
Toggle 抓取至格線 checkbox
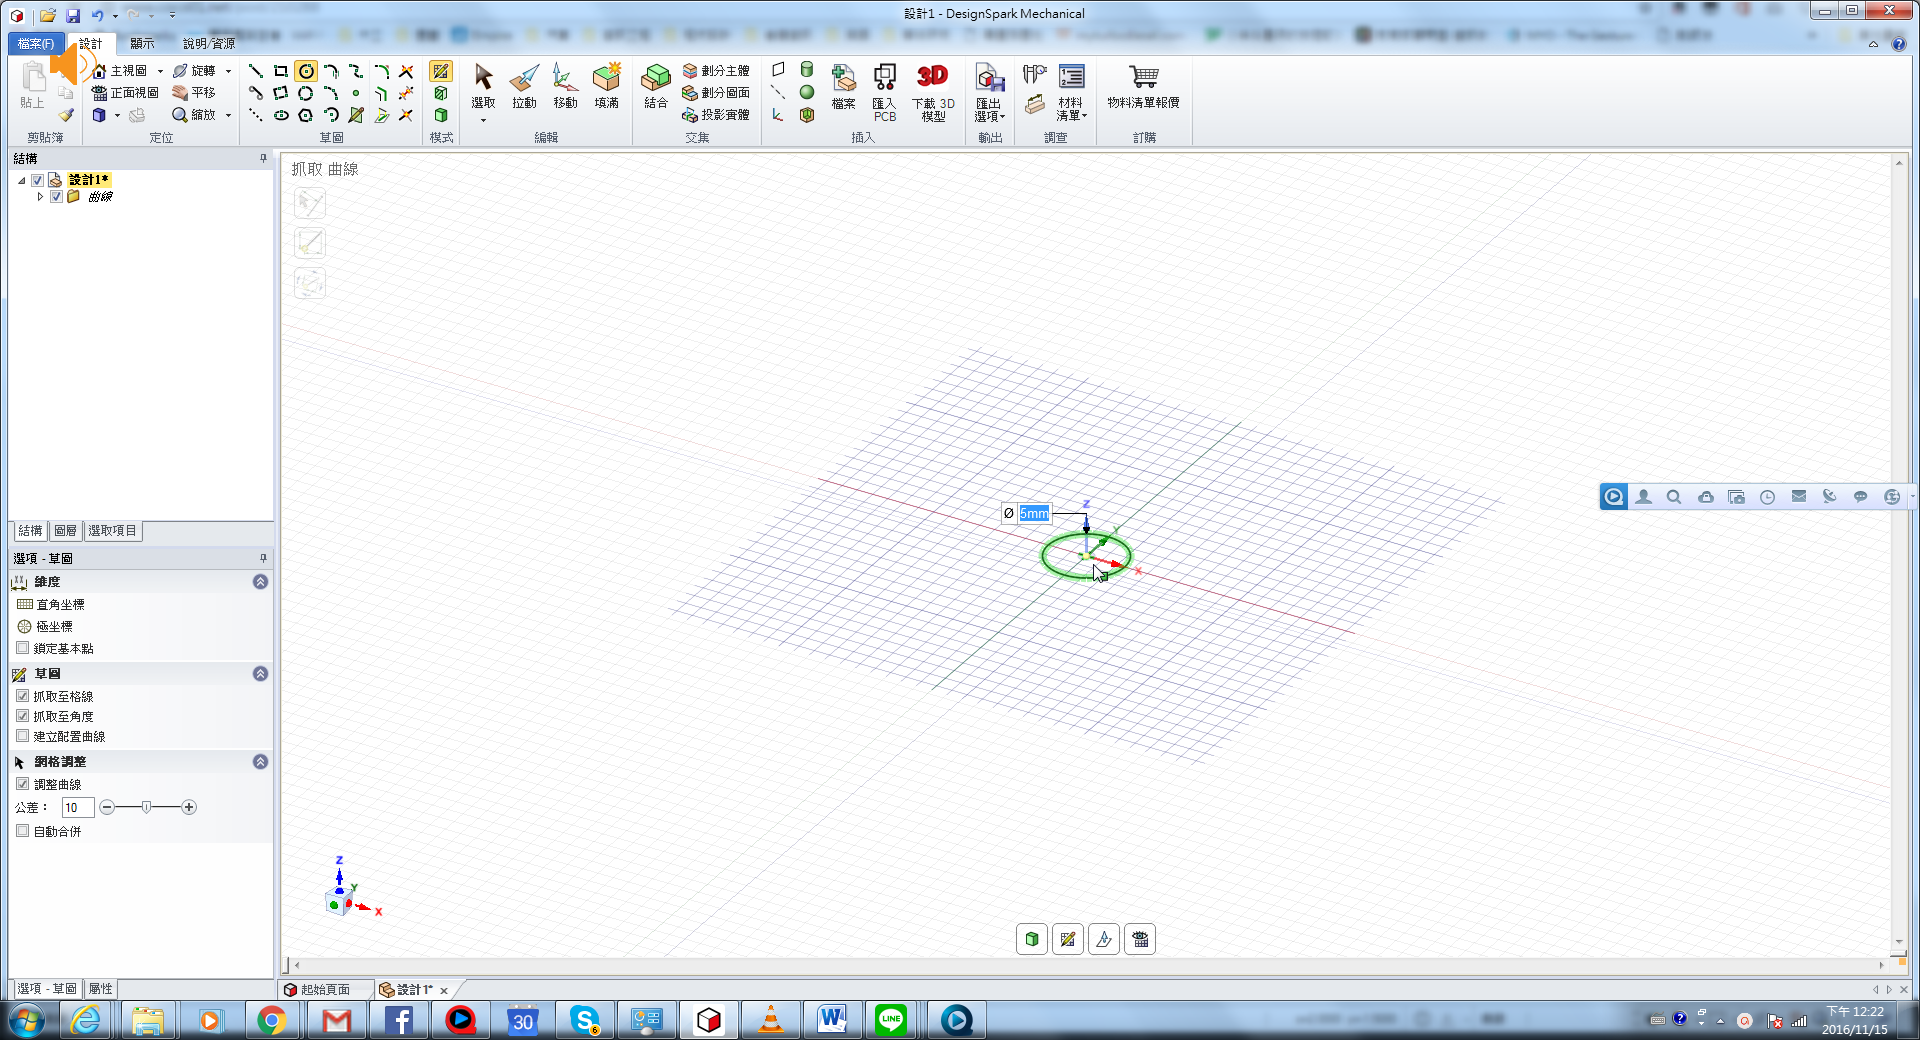coord(22,696)
